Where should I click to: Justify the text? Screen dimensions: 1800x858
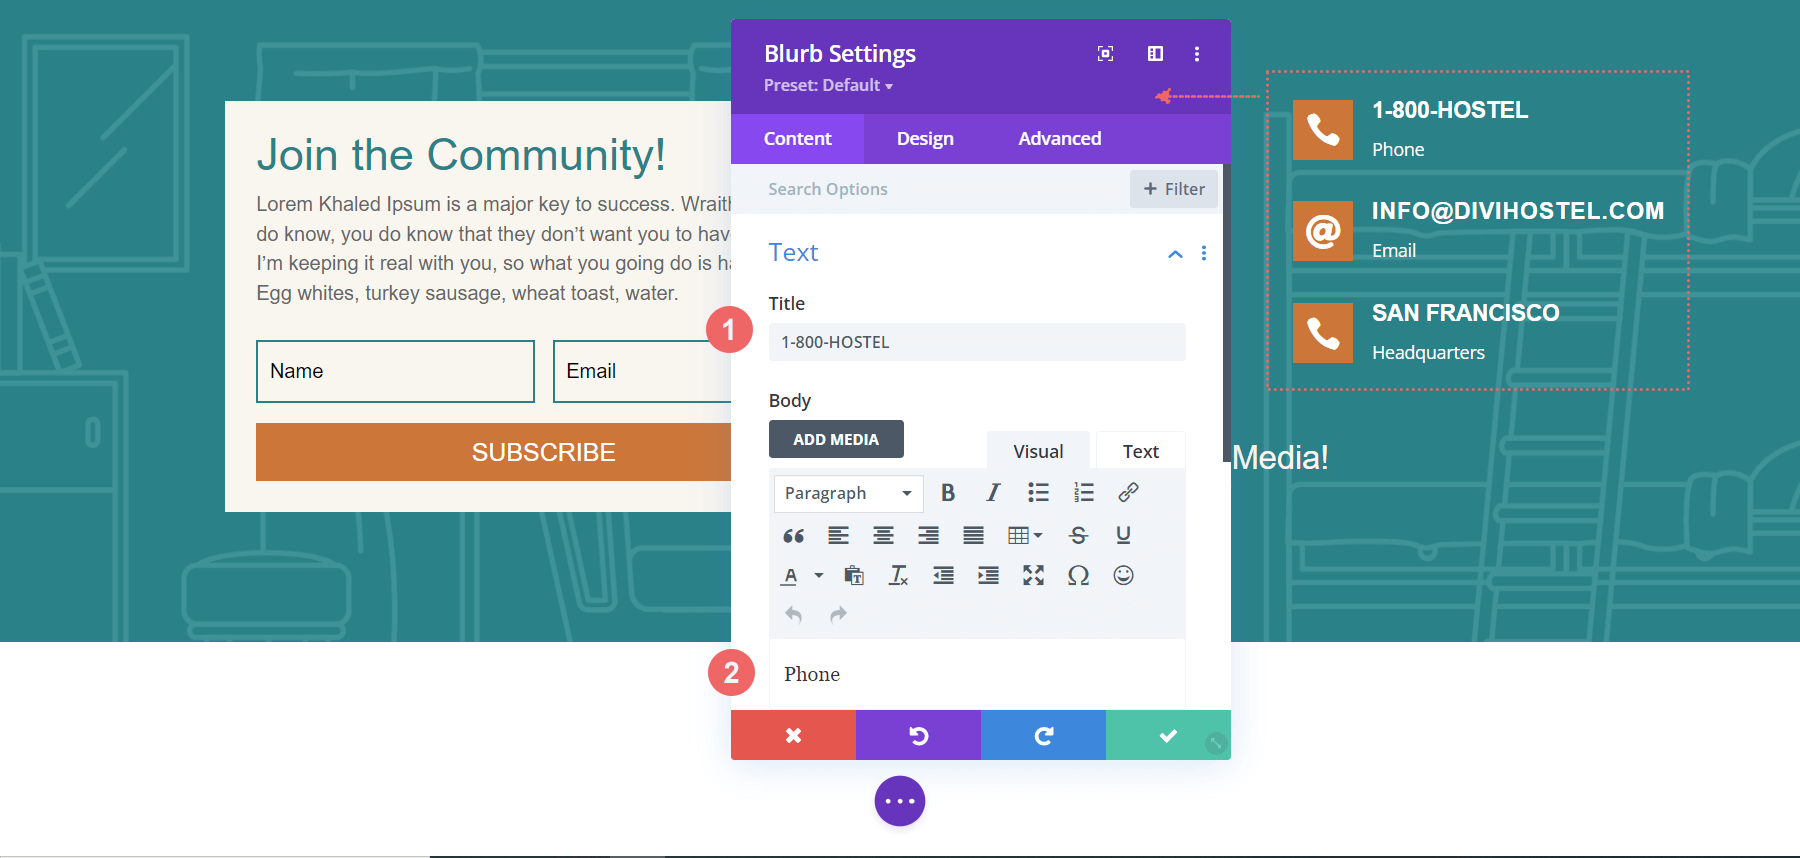click(973, 536)
